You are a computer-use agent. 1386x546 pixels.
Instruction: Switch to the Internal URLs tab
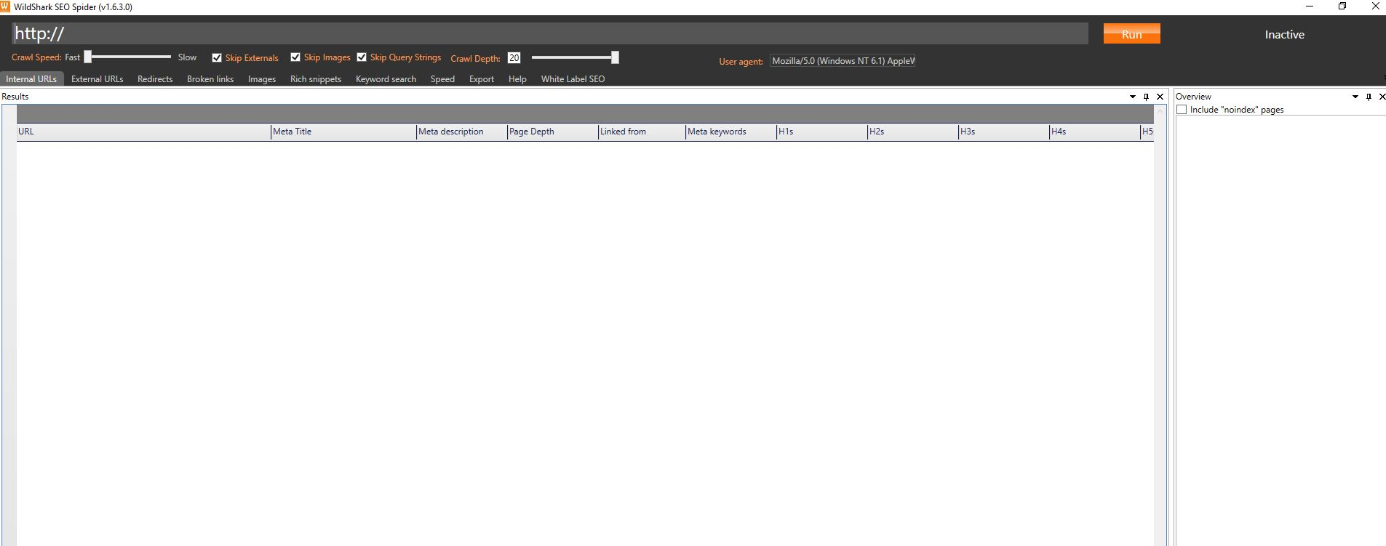pyautogui.click(x=32, y=79)
